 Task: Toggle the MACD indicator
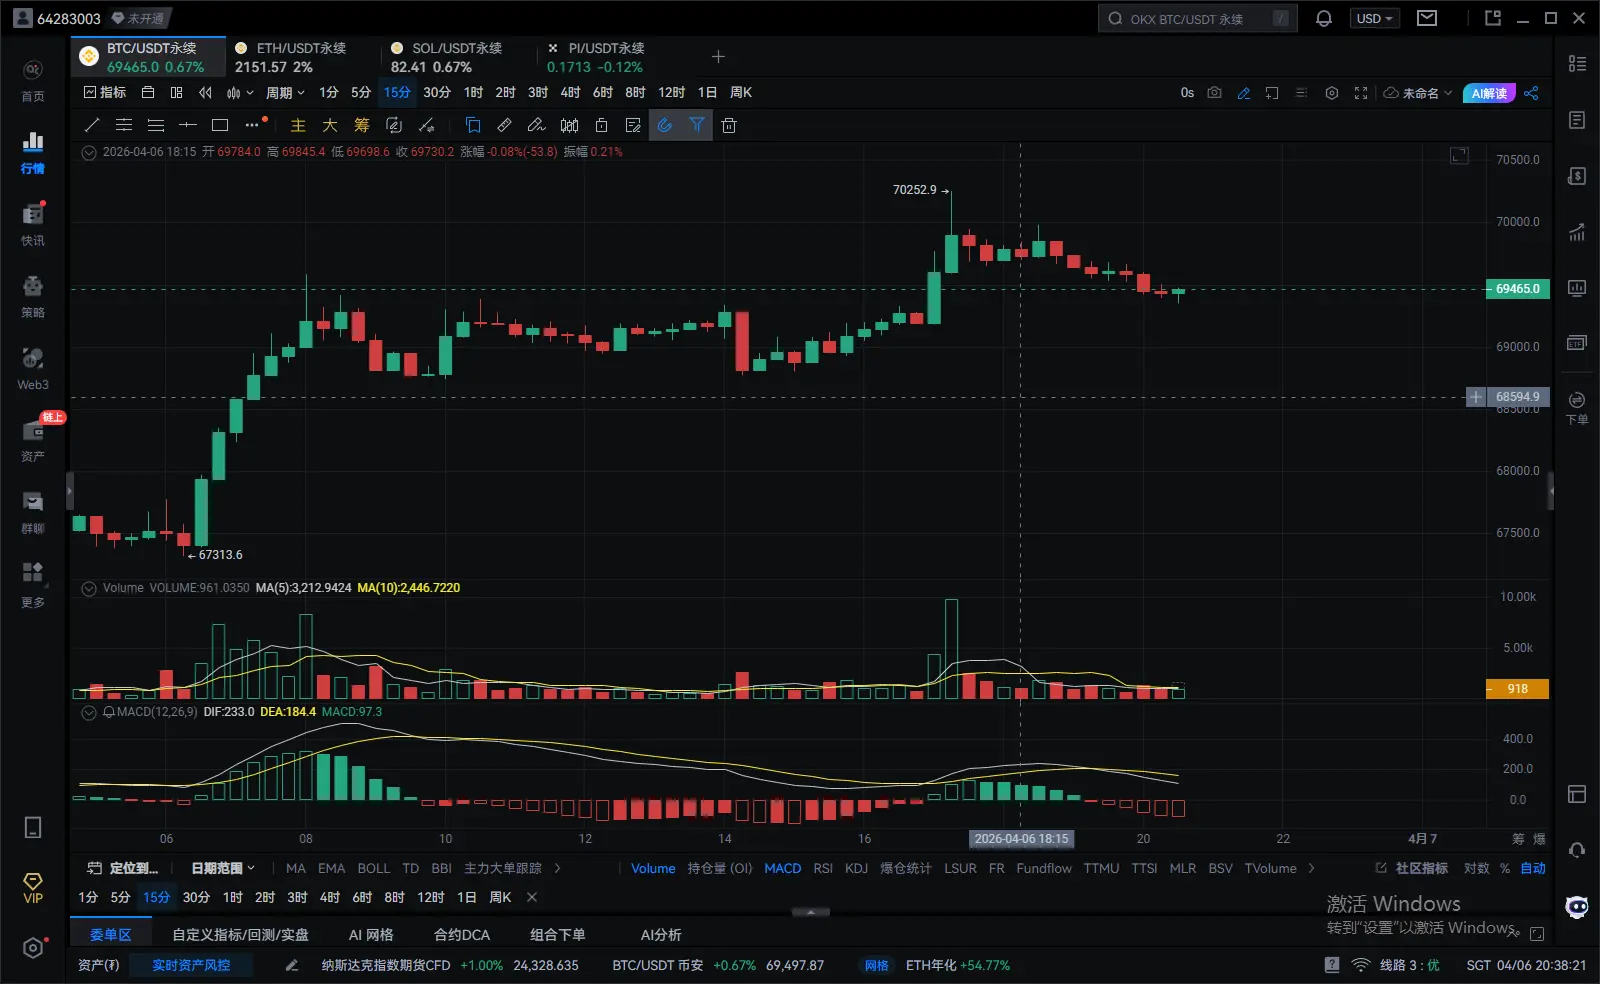782,868
